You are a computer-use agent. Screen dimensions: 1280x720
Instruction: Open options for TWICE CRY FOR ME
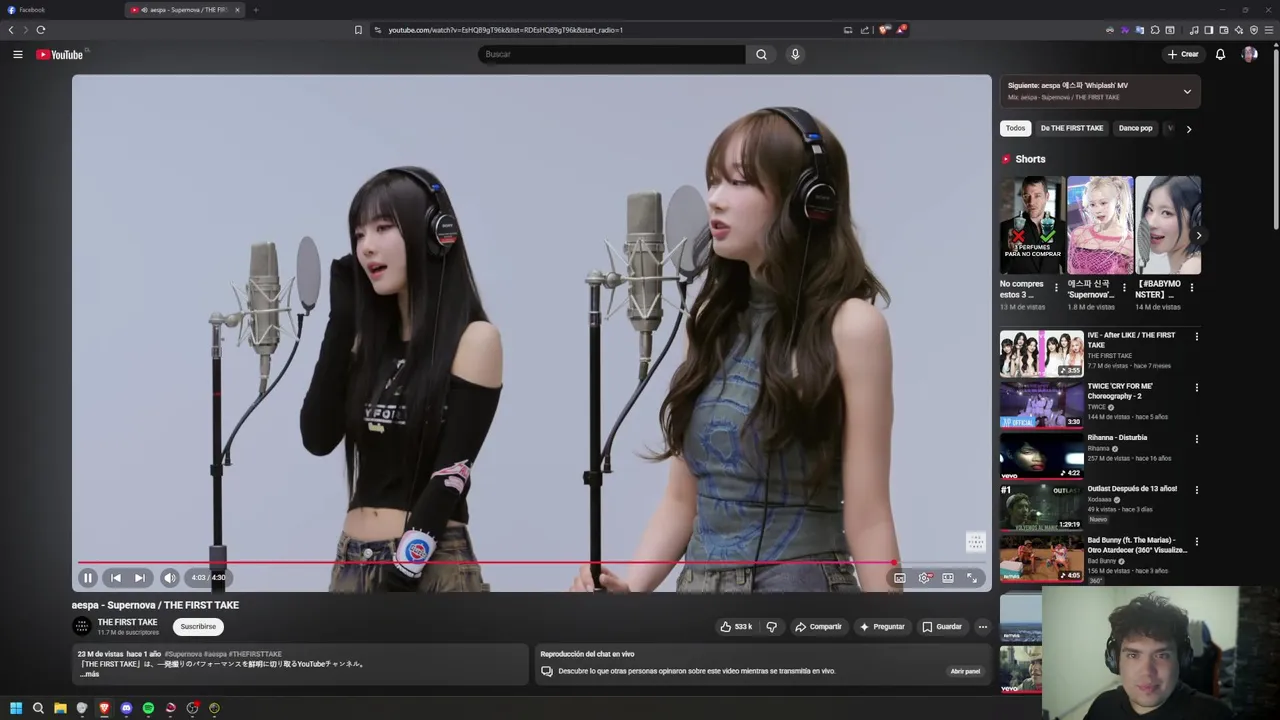1196,388
